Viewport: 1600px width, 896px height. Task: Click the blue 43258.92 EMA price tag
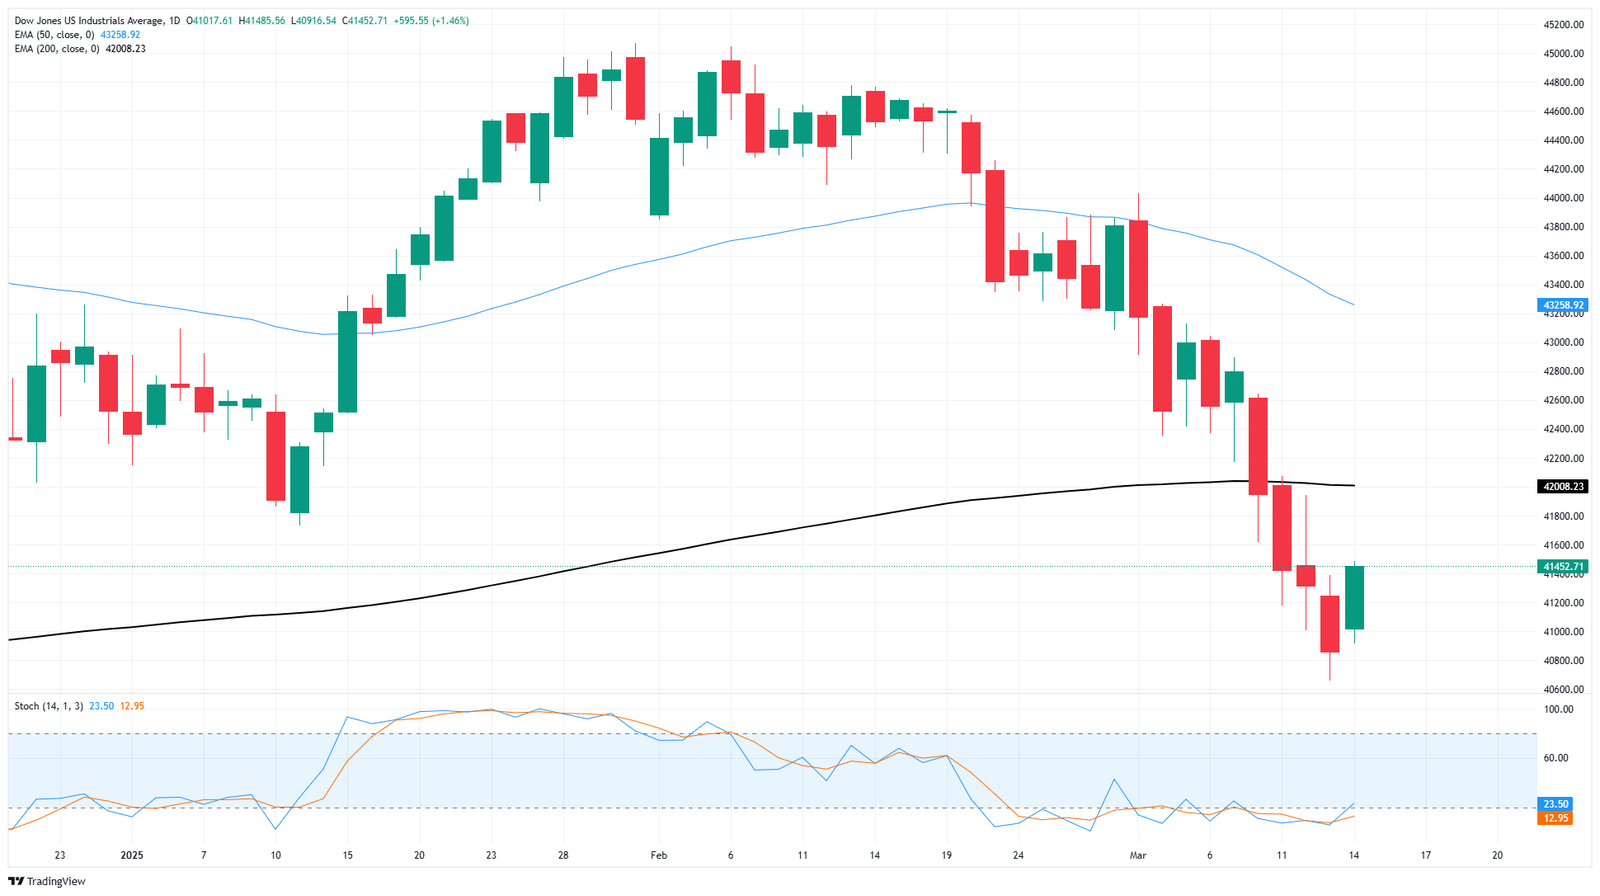point(1563,305)
